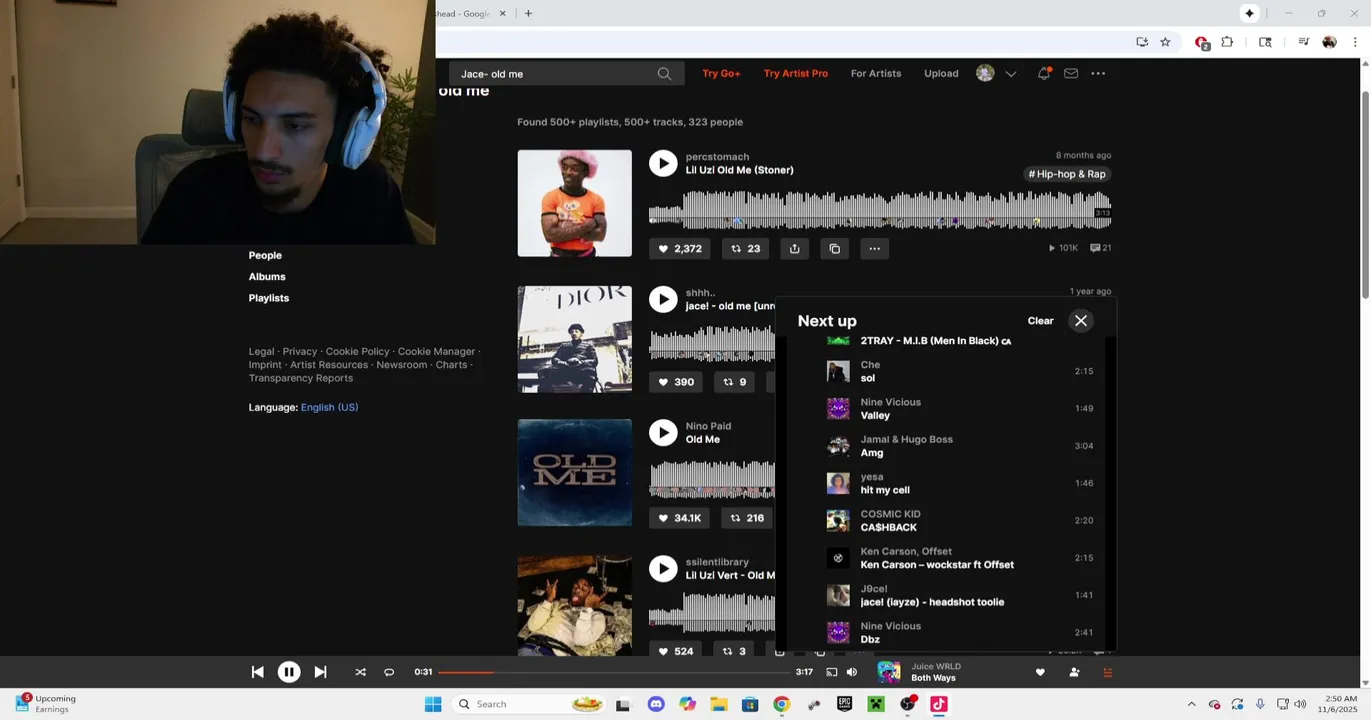Open the Cookie Manager footer link
Viewport: 1371px width, 720px height.
pyautogui.click(x=436, y=352)
